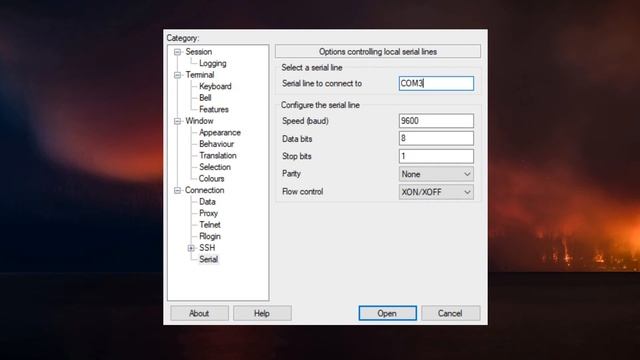Image resolution: width=640 pixels, height=360 pixels.
Task: Select the Window category
Action: (x=199, y=121)
